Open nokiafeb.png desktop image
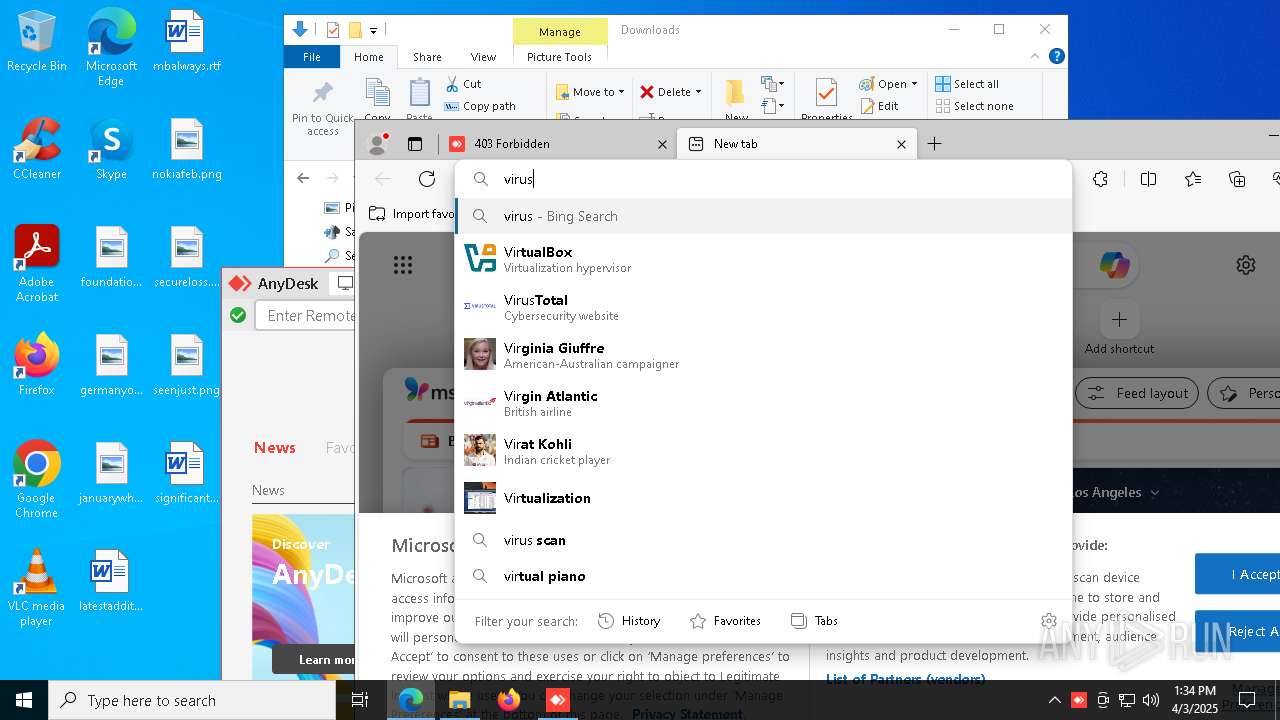Screen dimensions: 1280x720 (x=187, y=150)
